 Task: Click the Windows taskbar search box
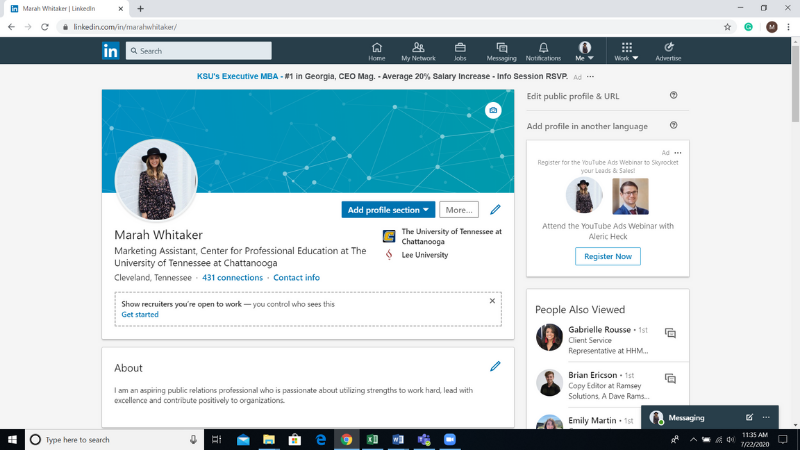pyautogui.click(x=114, y=439)
